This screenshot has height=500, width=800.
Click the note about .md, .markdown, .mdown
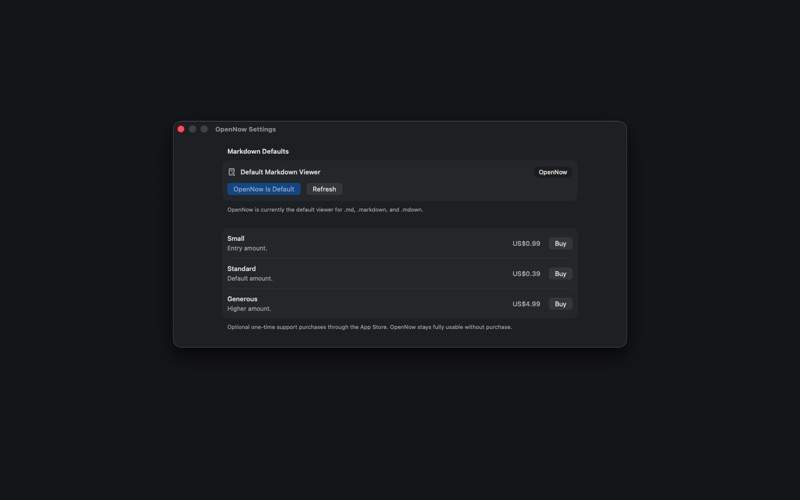pos(325,209)
